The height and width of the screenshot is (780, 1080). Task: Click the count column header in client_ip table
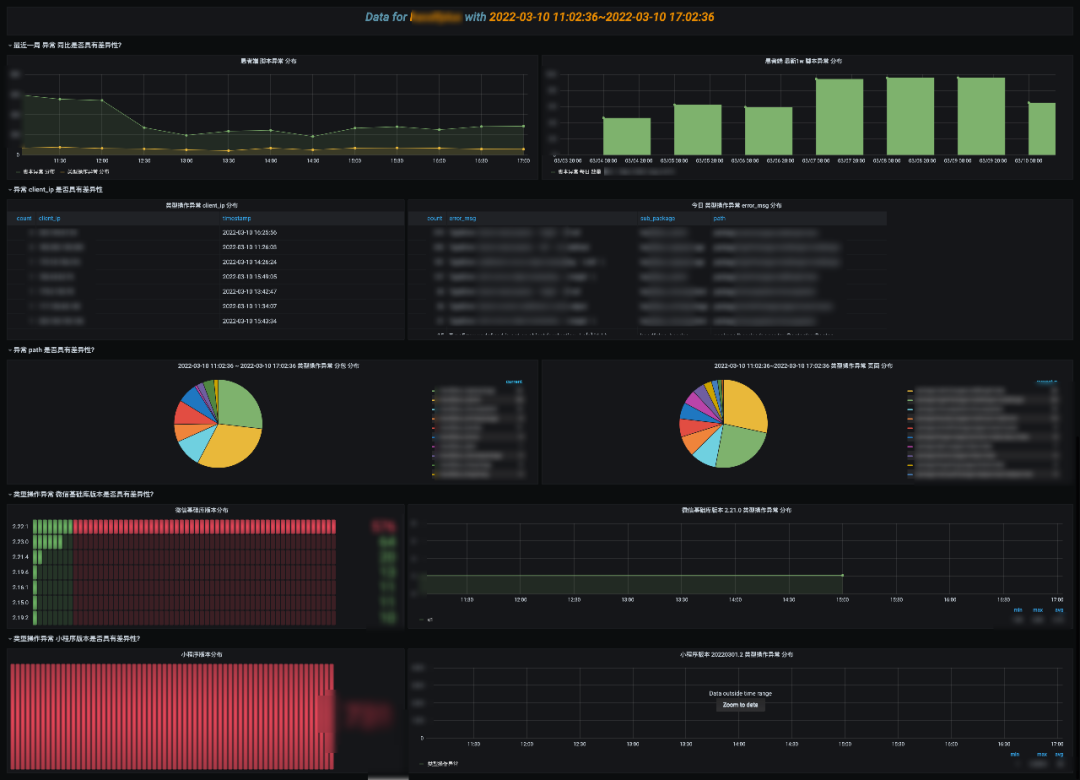[24, 218]
